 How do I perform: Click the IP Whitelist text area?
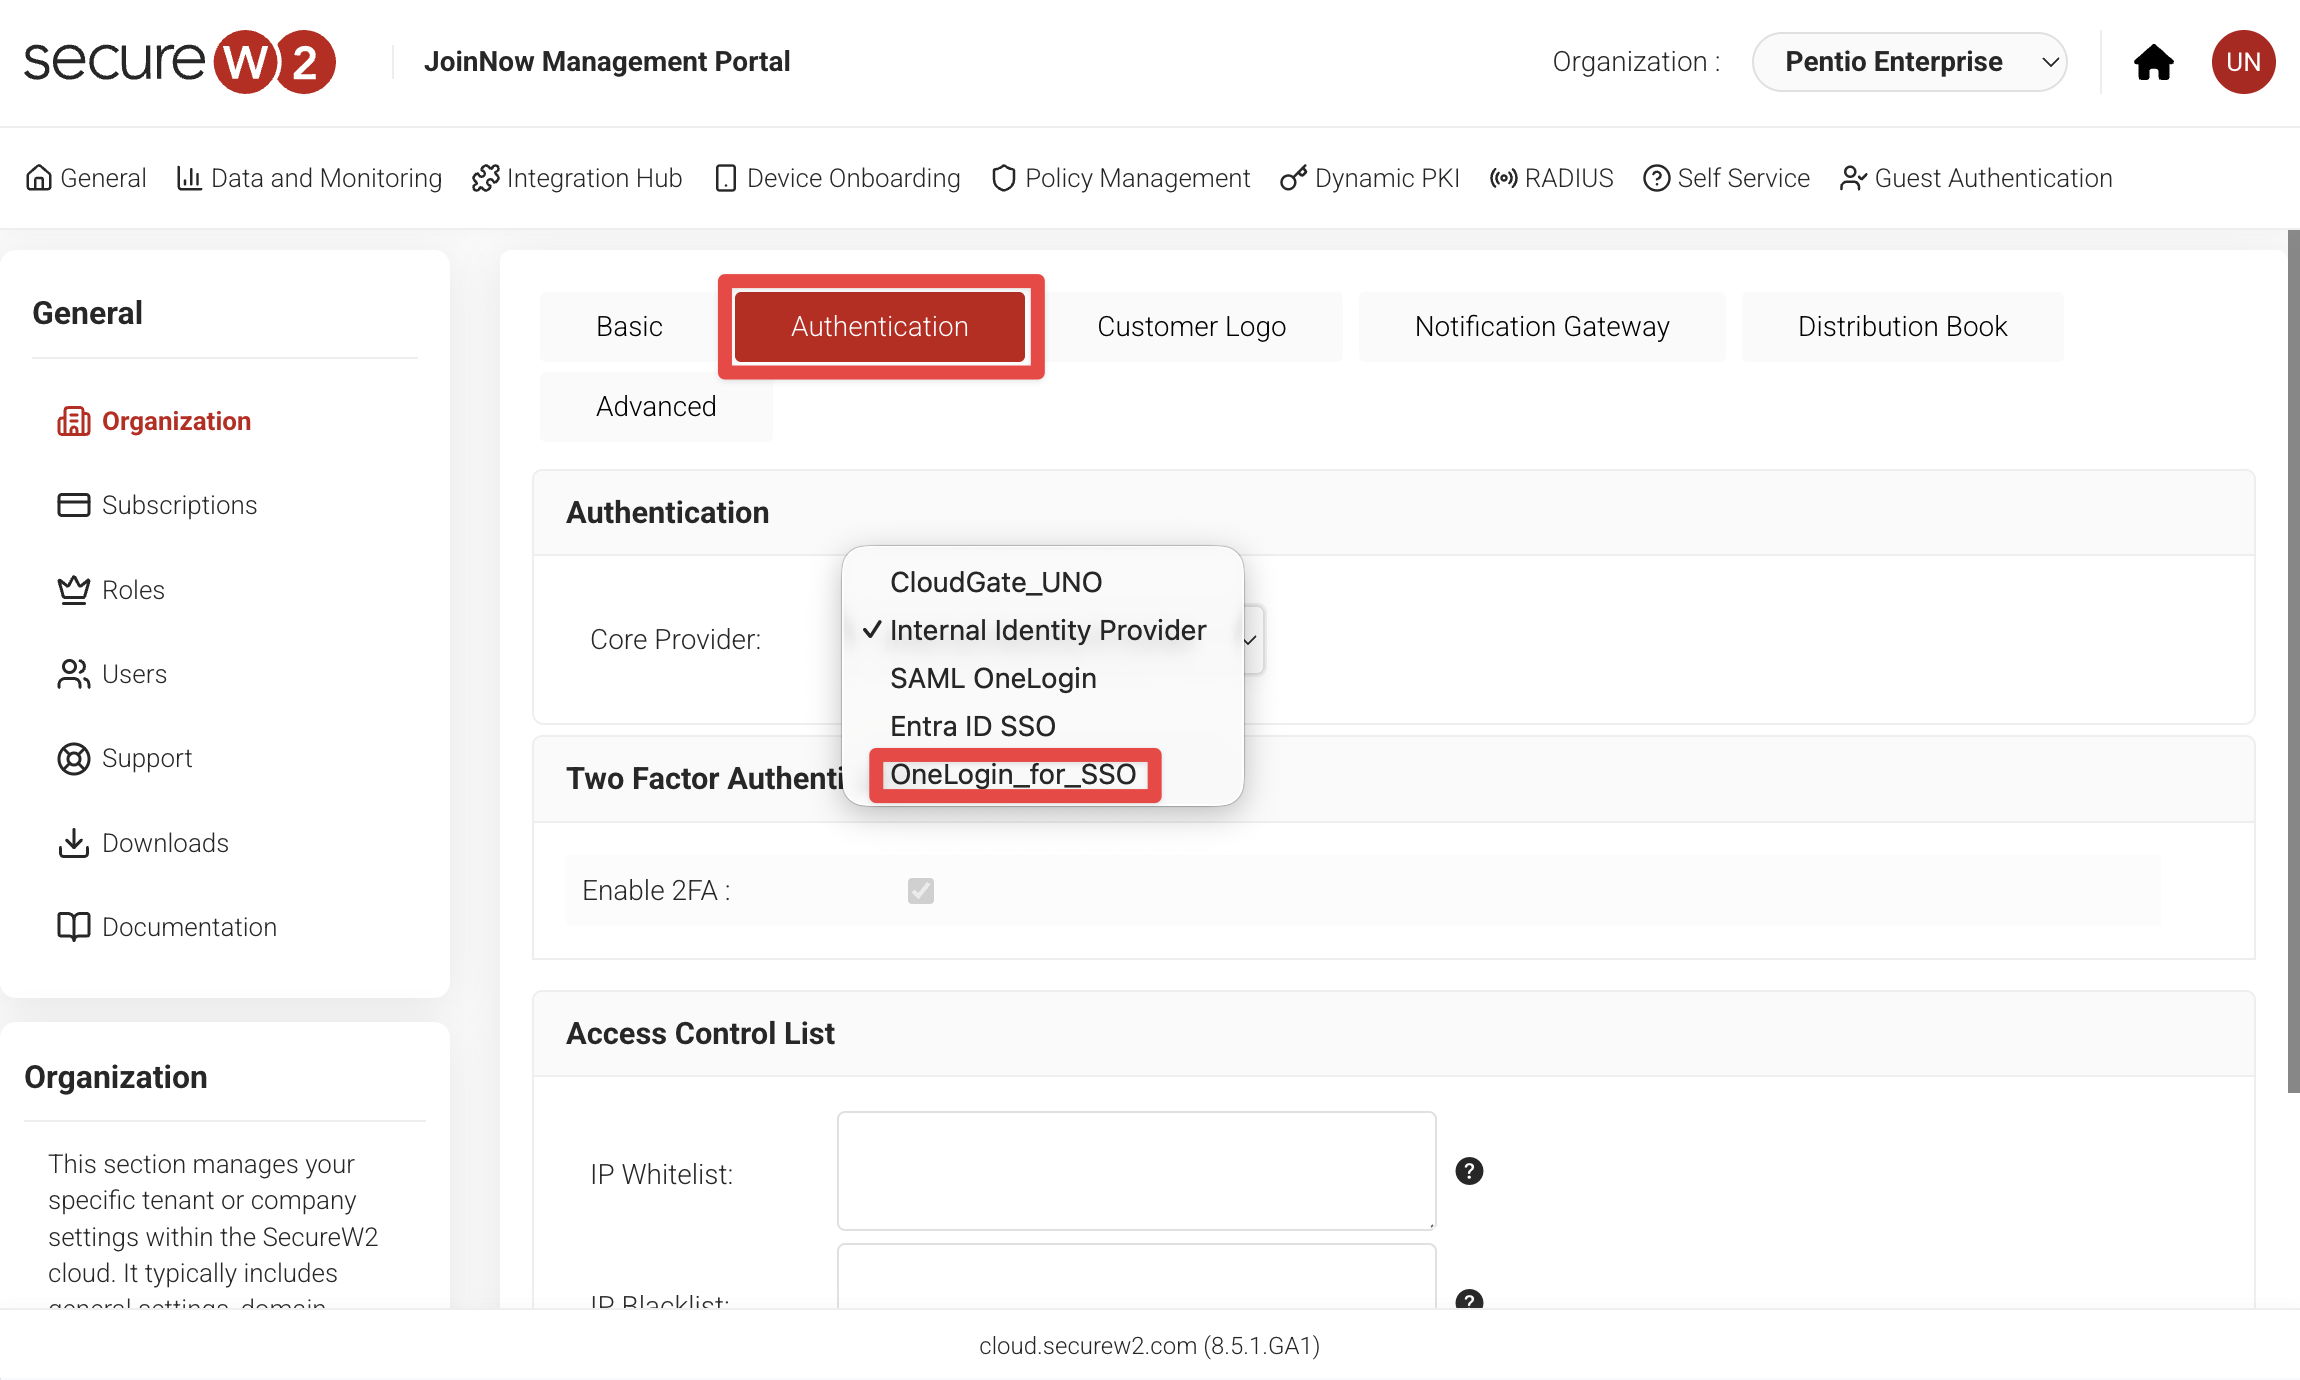(x=1136, y=1171)
